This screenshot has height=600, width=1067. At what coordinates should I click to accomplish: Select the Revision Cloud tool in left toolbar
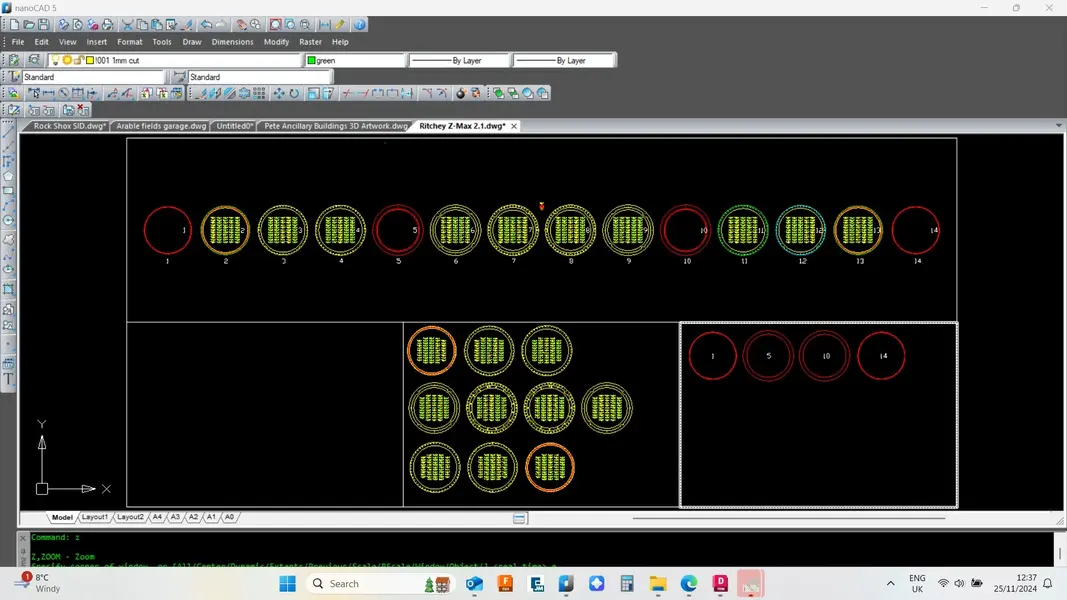(8, 239)
